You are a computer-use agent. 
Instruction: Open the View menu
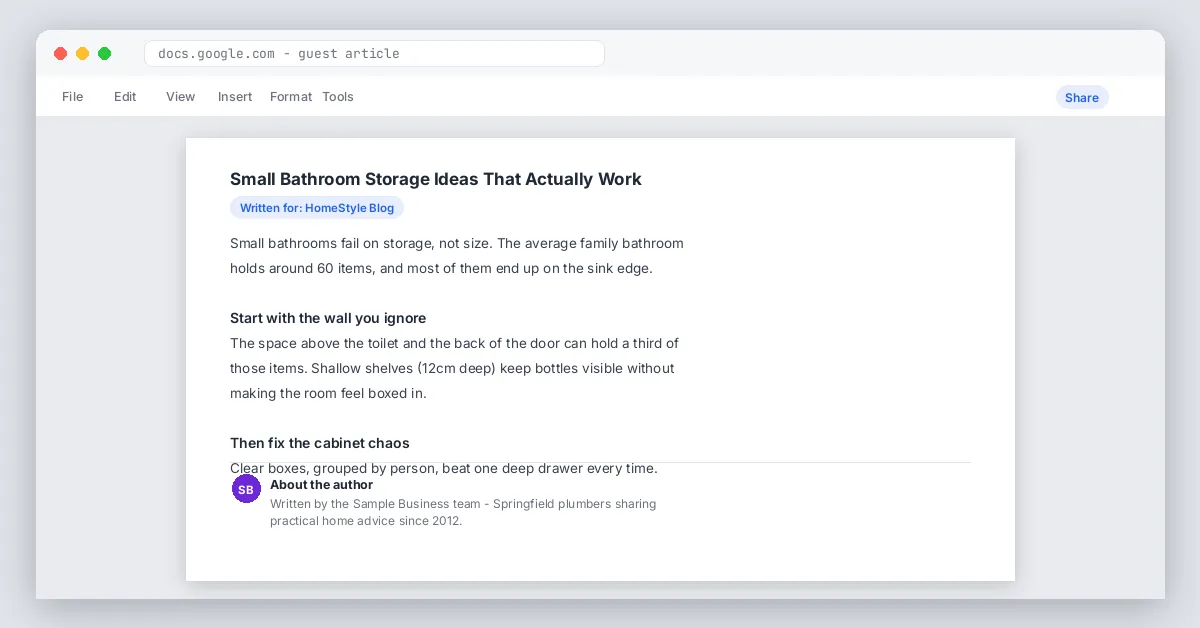click(x=181, y=97)
